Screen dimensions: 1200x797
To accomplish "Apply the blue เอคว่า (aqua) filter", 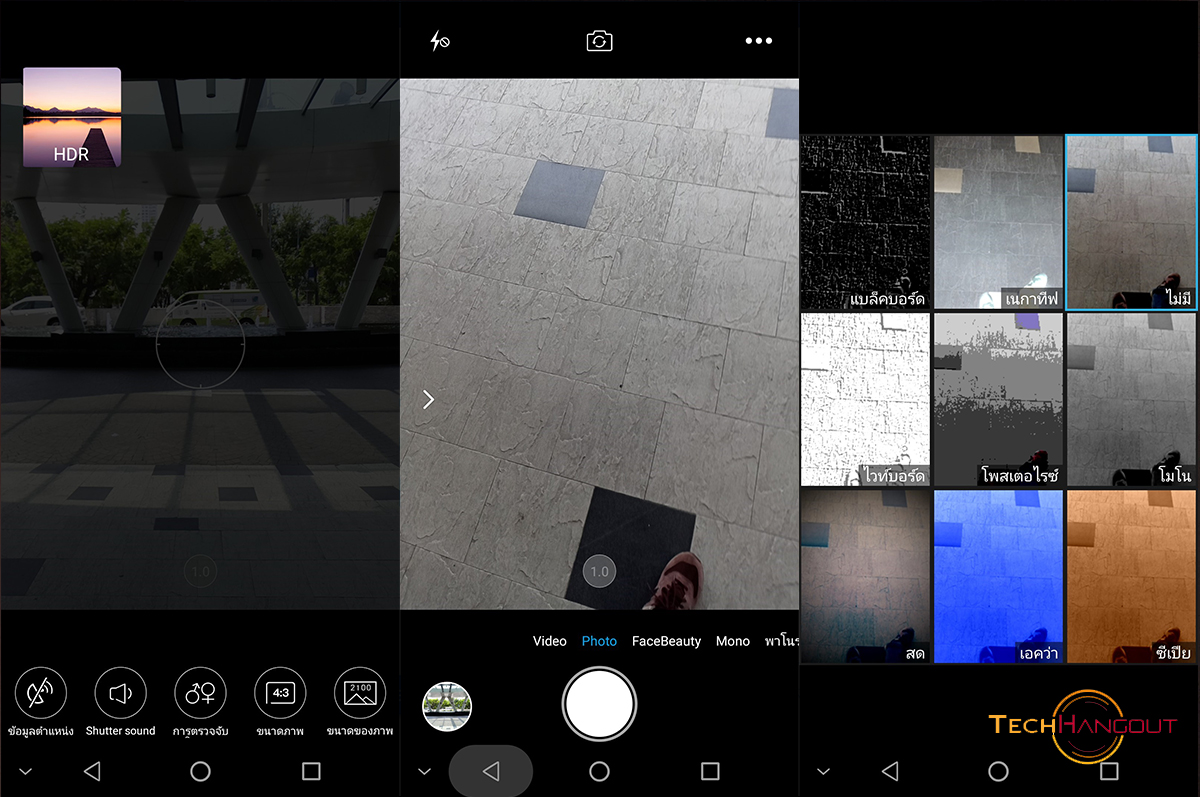I will (x=998, y=577).
